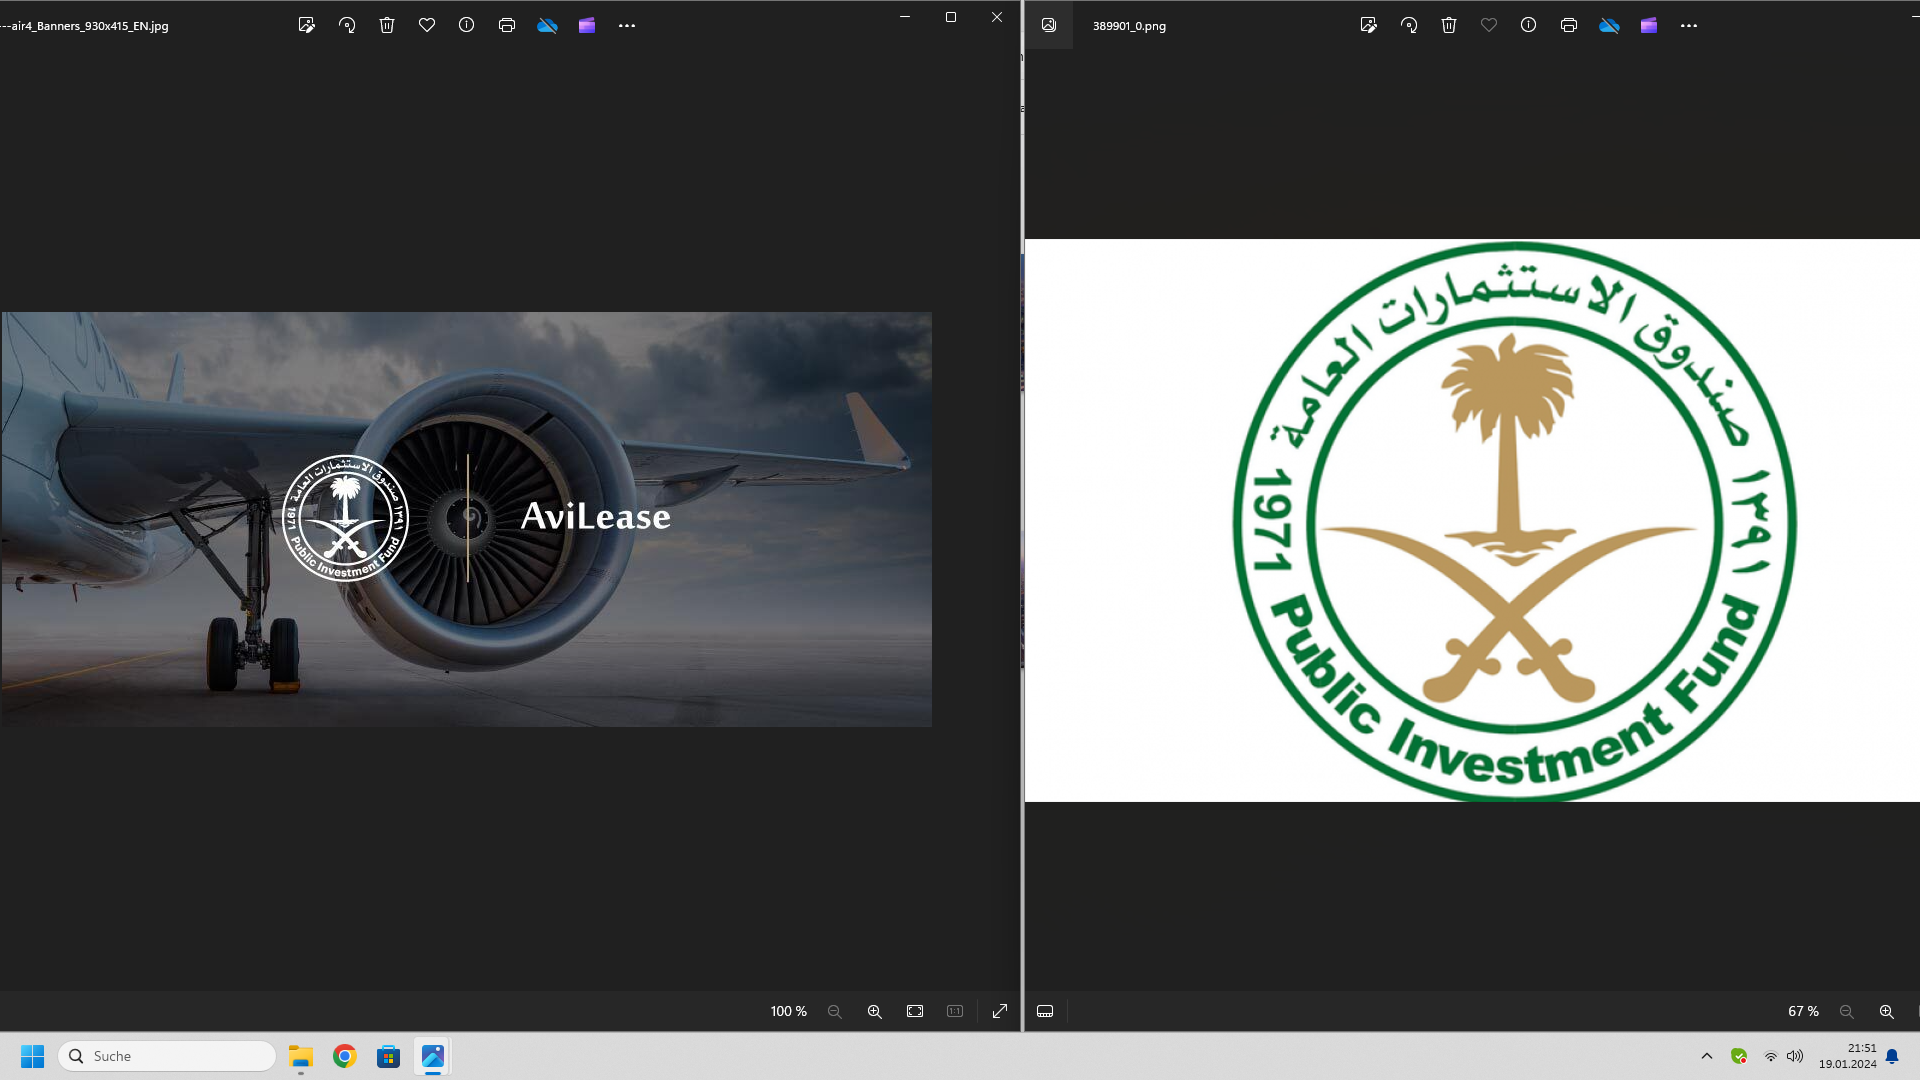Click OneDrive icon in right Photos window
The image size is (1920, 1080).
coord(1609,26)
